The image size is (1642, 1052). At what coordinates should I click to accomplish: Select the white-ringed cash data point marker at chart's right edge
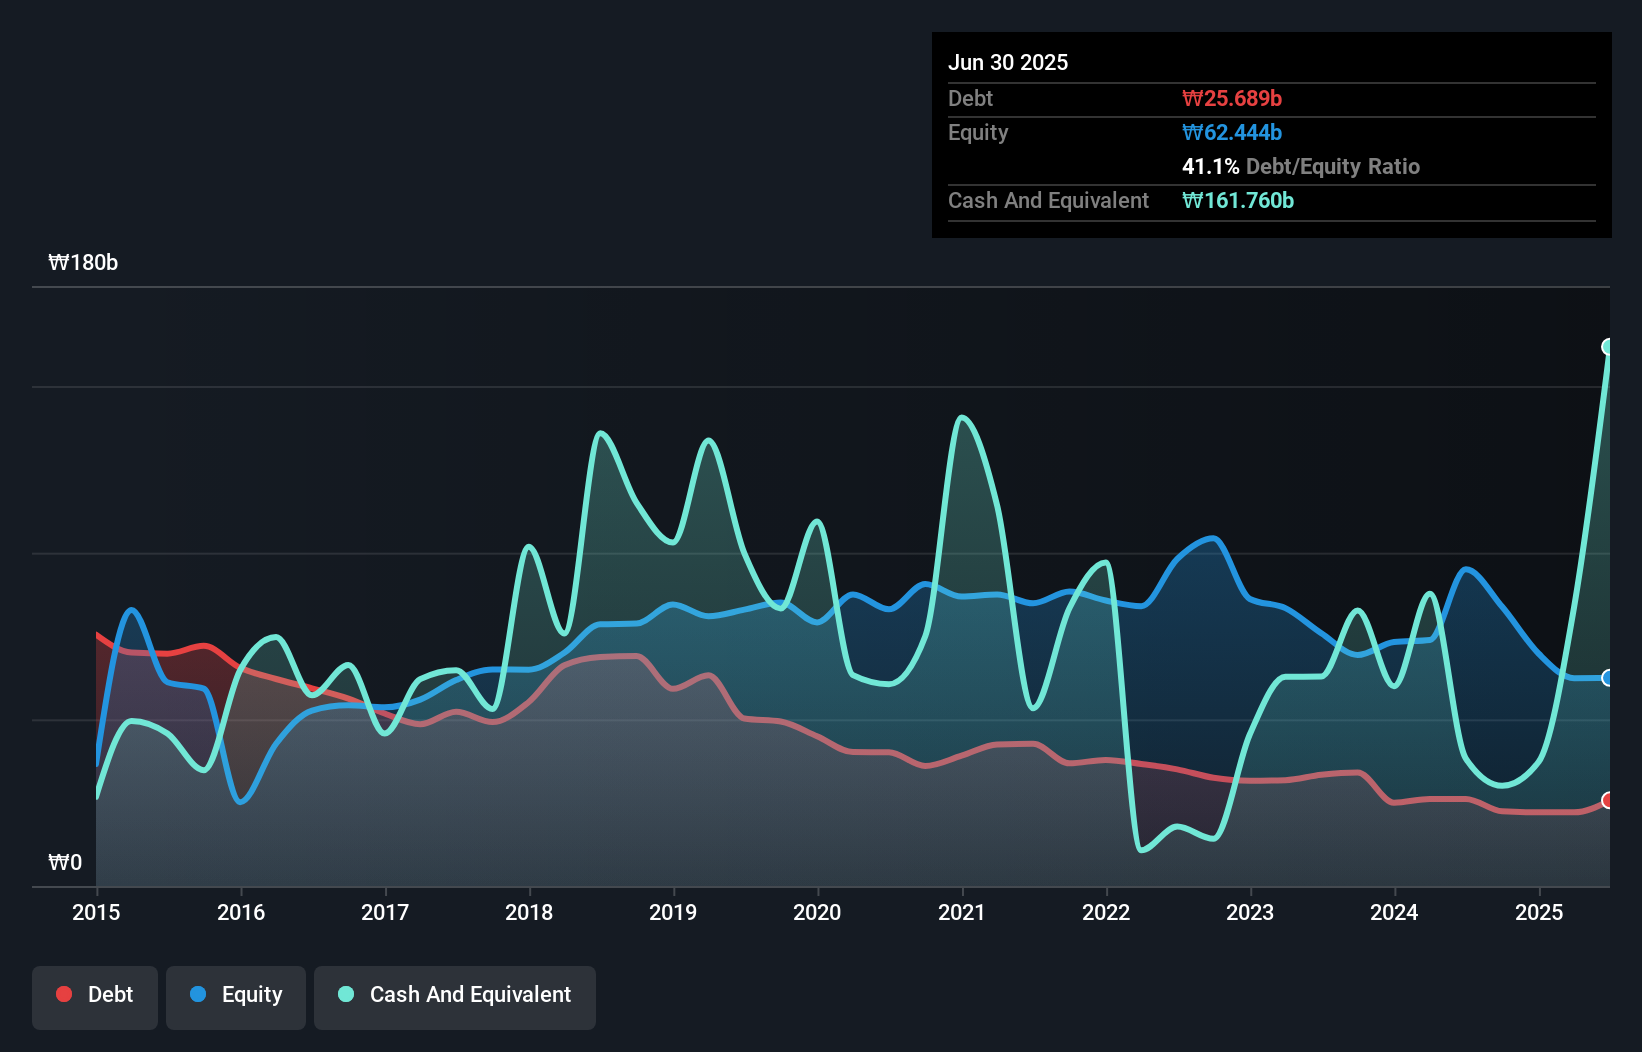(x=1608, y=345)
